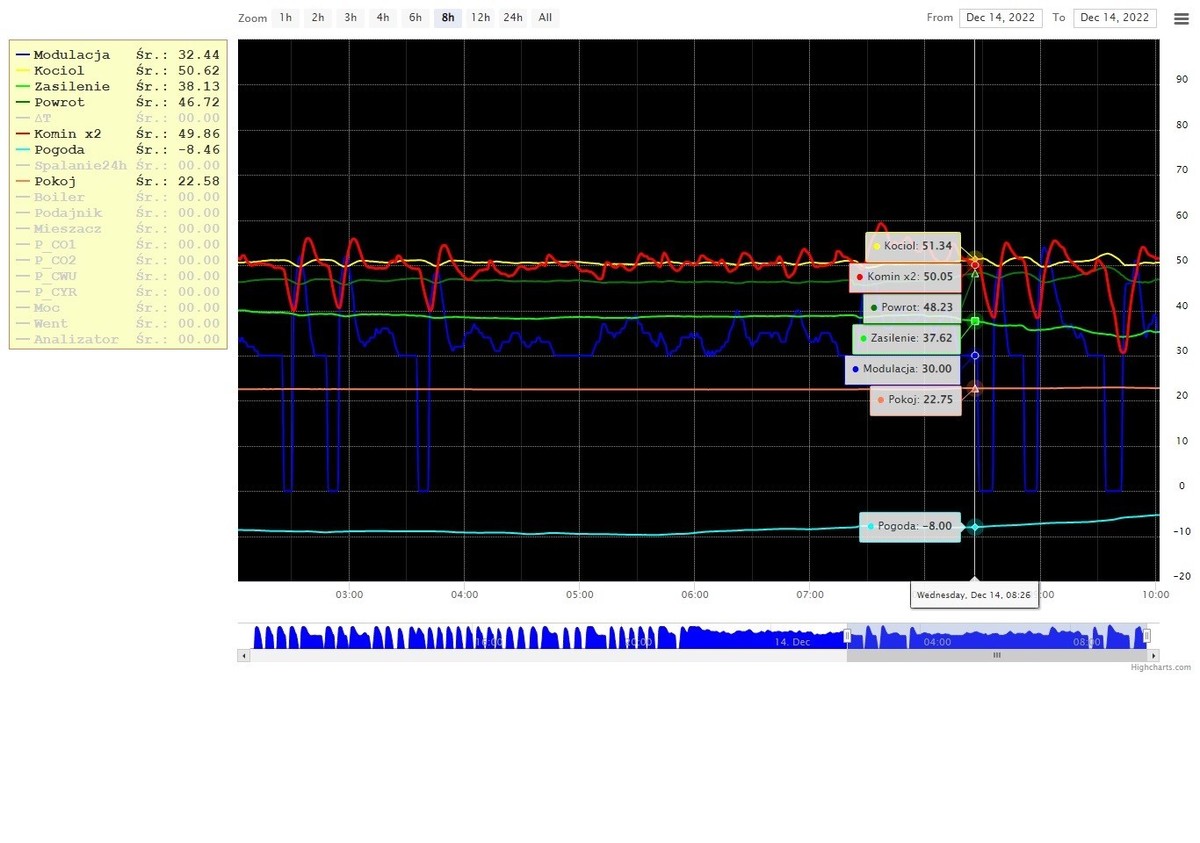
Task: Toggle Komin x2 series visibility
Action: [67, 134]
